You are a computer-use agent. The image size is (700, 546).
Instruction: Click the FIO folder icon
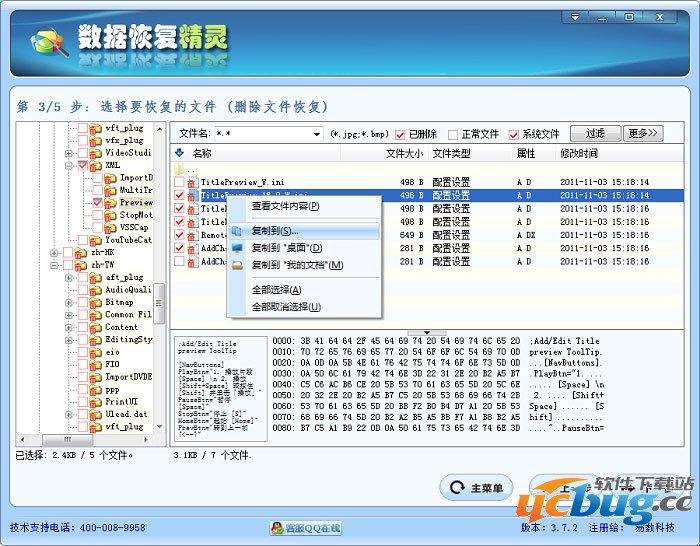[x=96, y=365]
